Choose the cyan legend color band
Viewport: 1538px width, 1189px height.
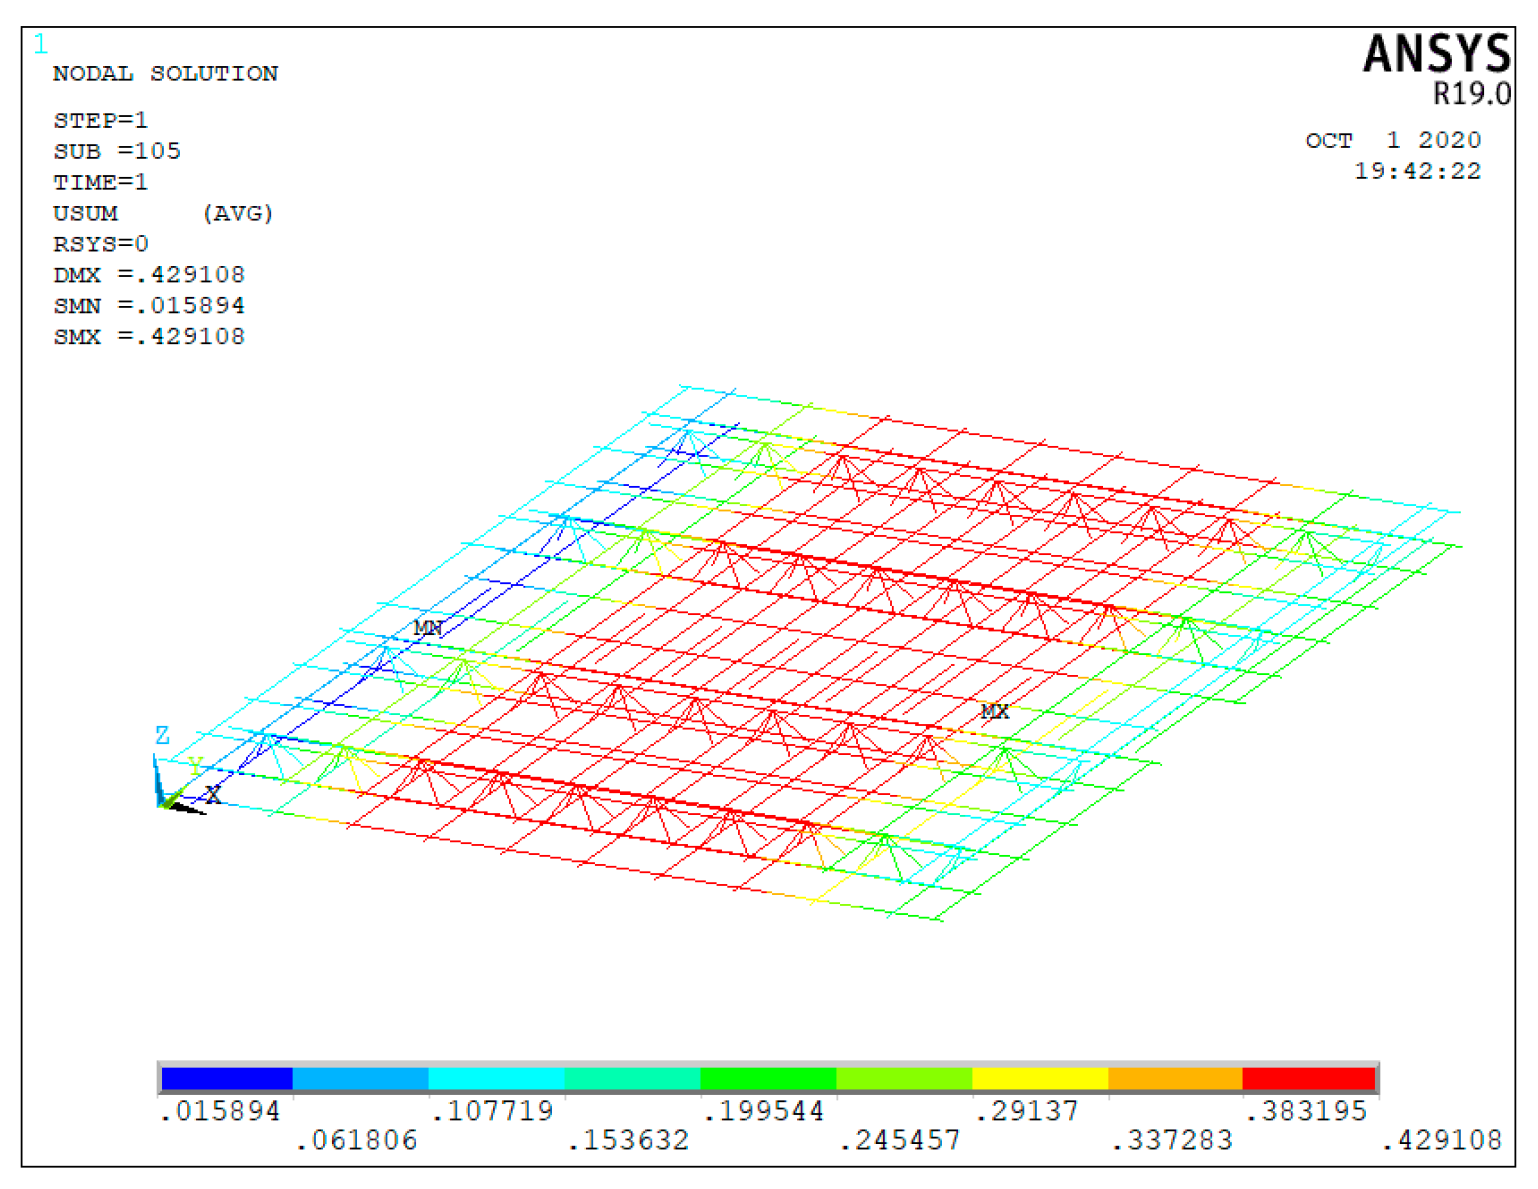tap(496, 1078)
